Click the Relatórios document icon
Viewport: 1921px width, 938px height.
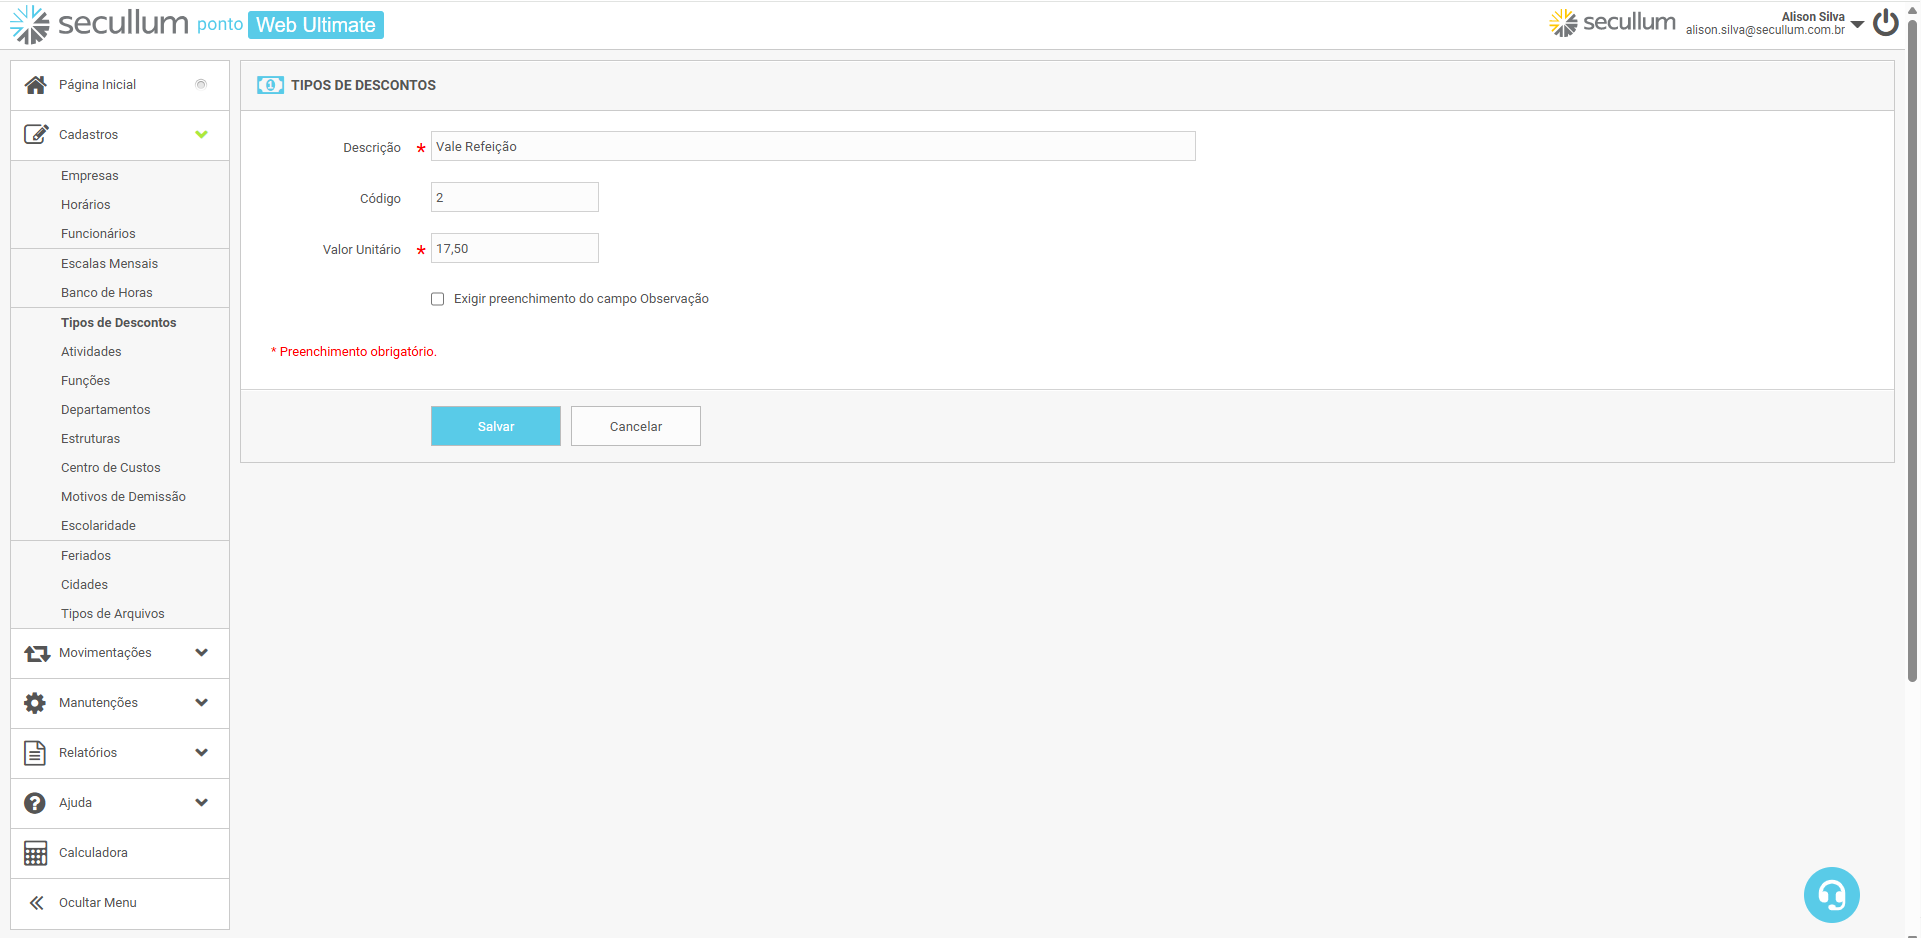(35, 753)
